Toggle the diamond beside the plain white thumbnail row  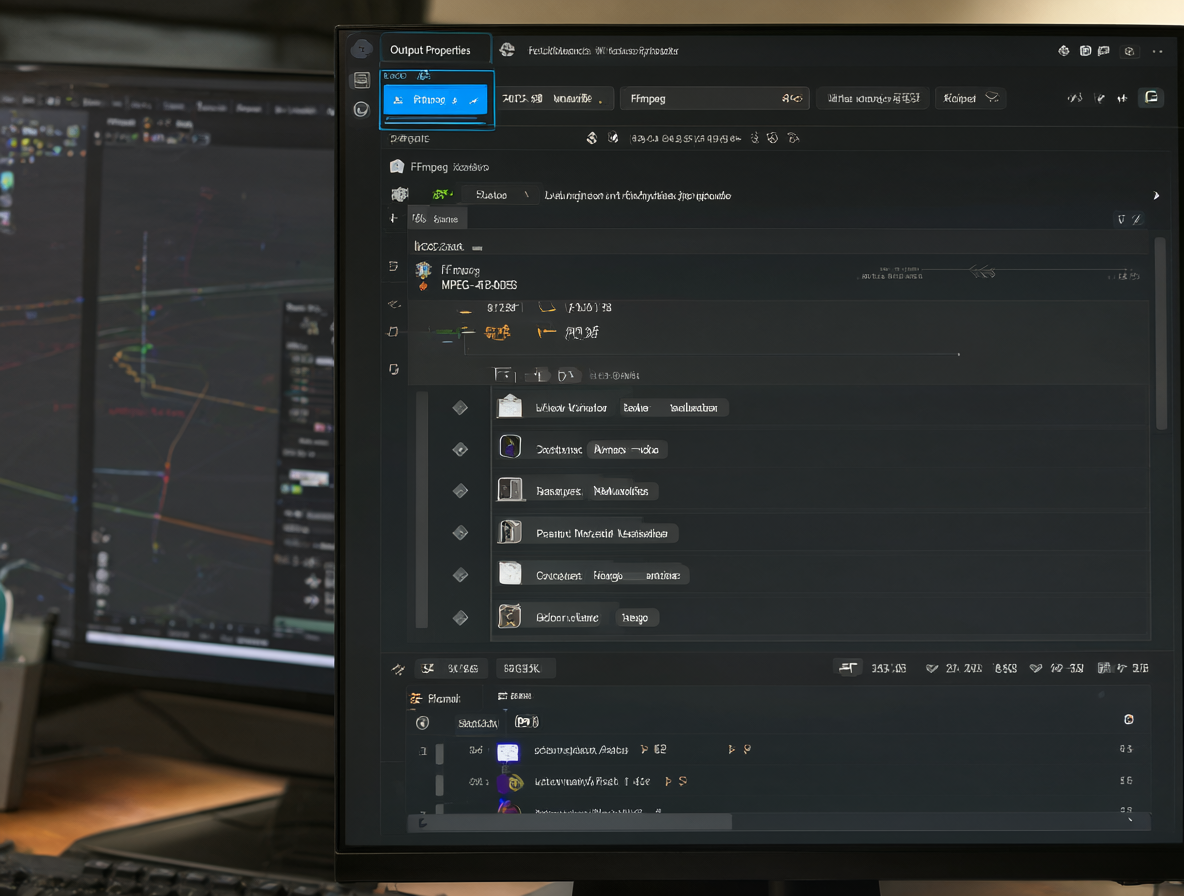coord(460,575)
